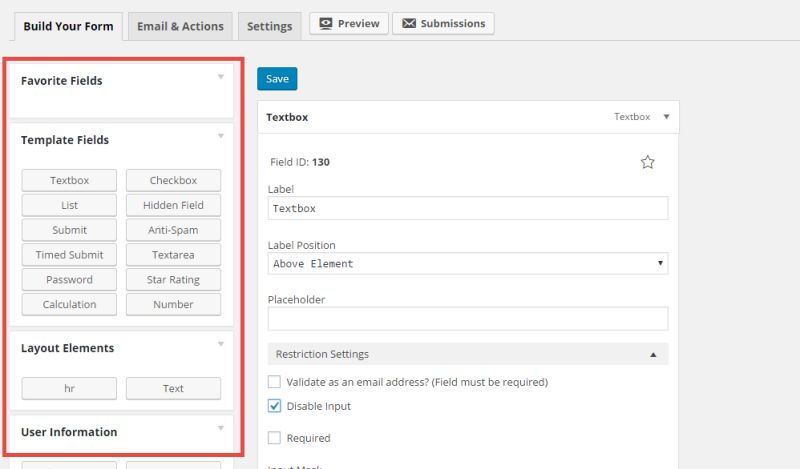Image resolution: width=800 pixels, height=469 pixels.
Task: Click the Preview button
Action: [x=349, y=23]
